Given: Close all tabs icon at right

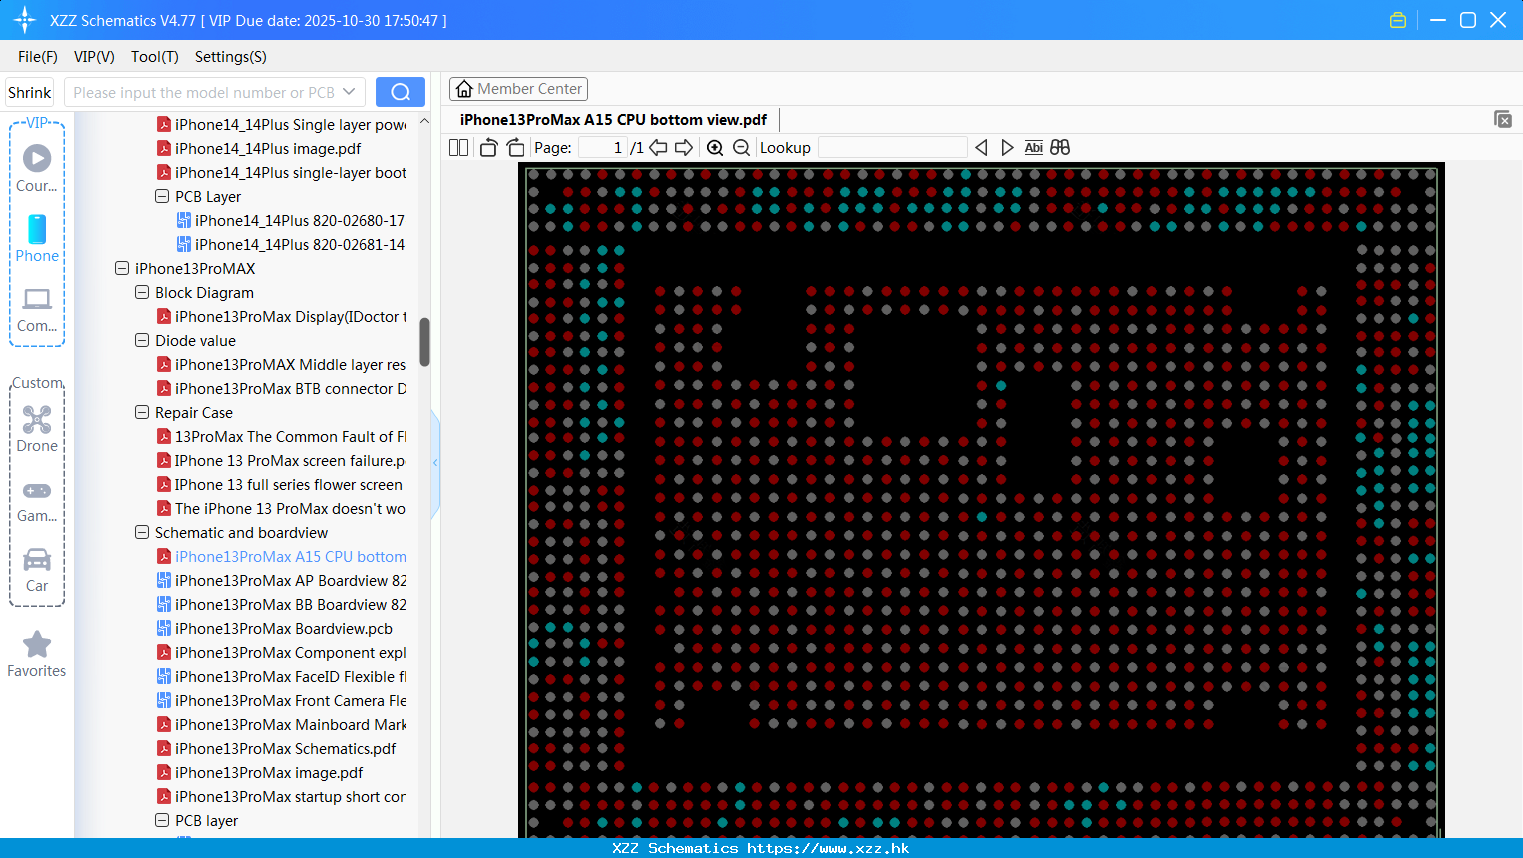Looking at the screenshot, I should (x=1503, y=119).
